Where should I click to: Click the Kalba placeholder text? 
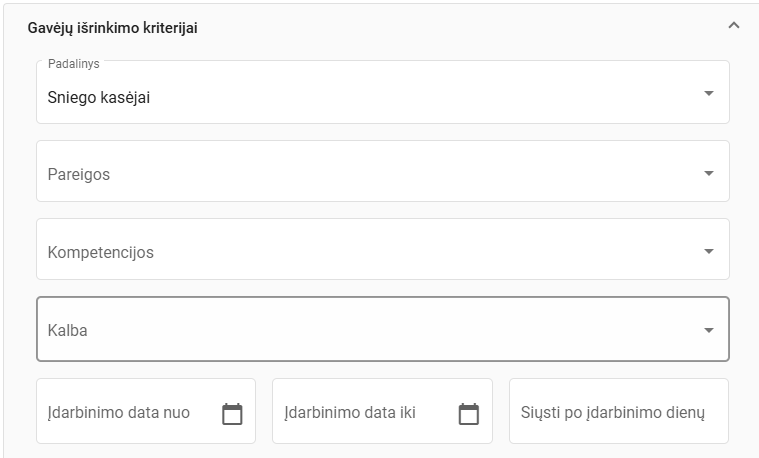click(x=67, y=330)
